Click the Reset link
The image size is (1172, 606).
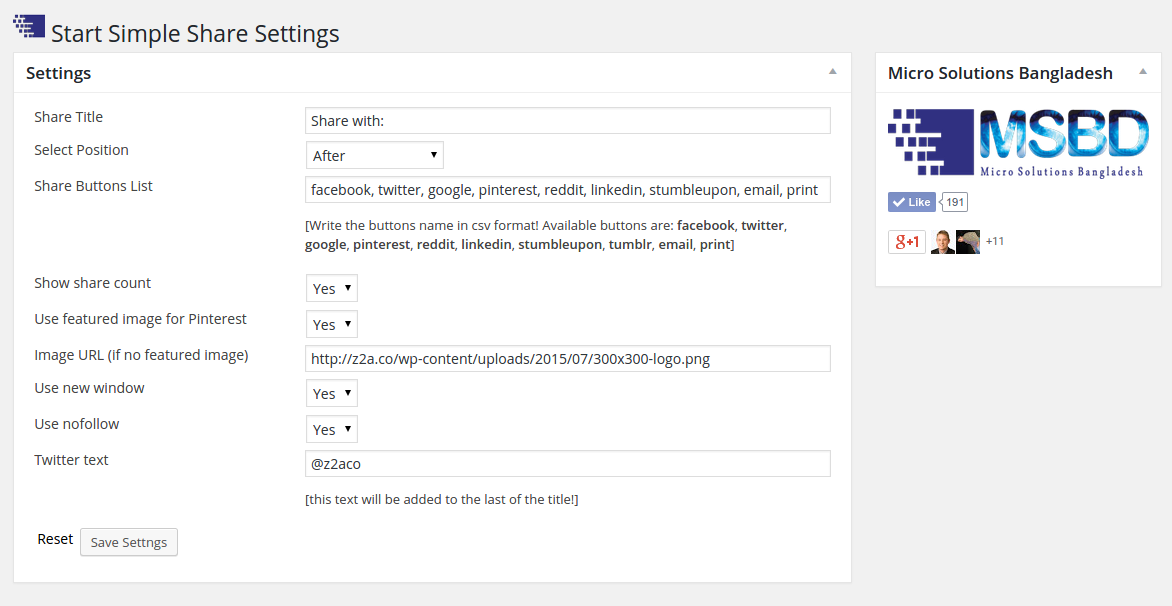(55, 539)
